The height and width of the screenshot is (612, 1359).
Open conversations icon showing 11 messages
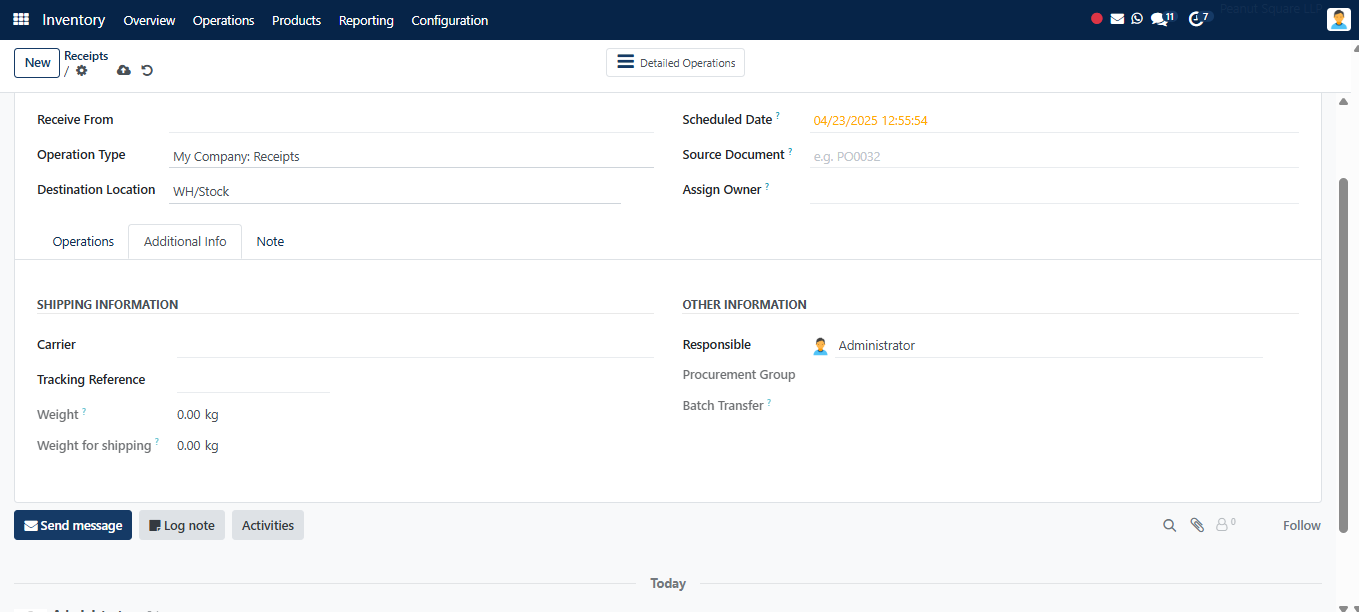pyautogui.click(x=1162, y=18)
